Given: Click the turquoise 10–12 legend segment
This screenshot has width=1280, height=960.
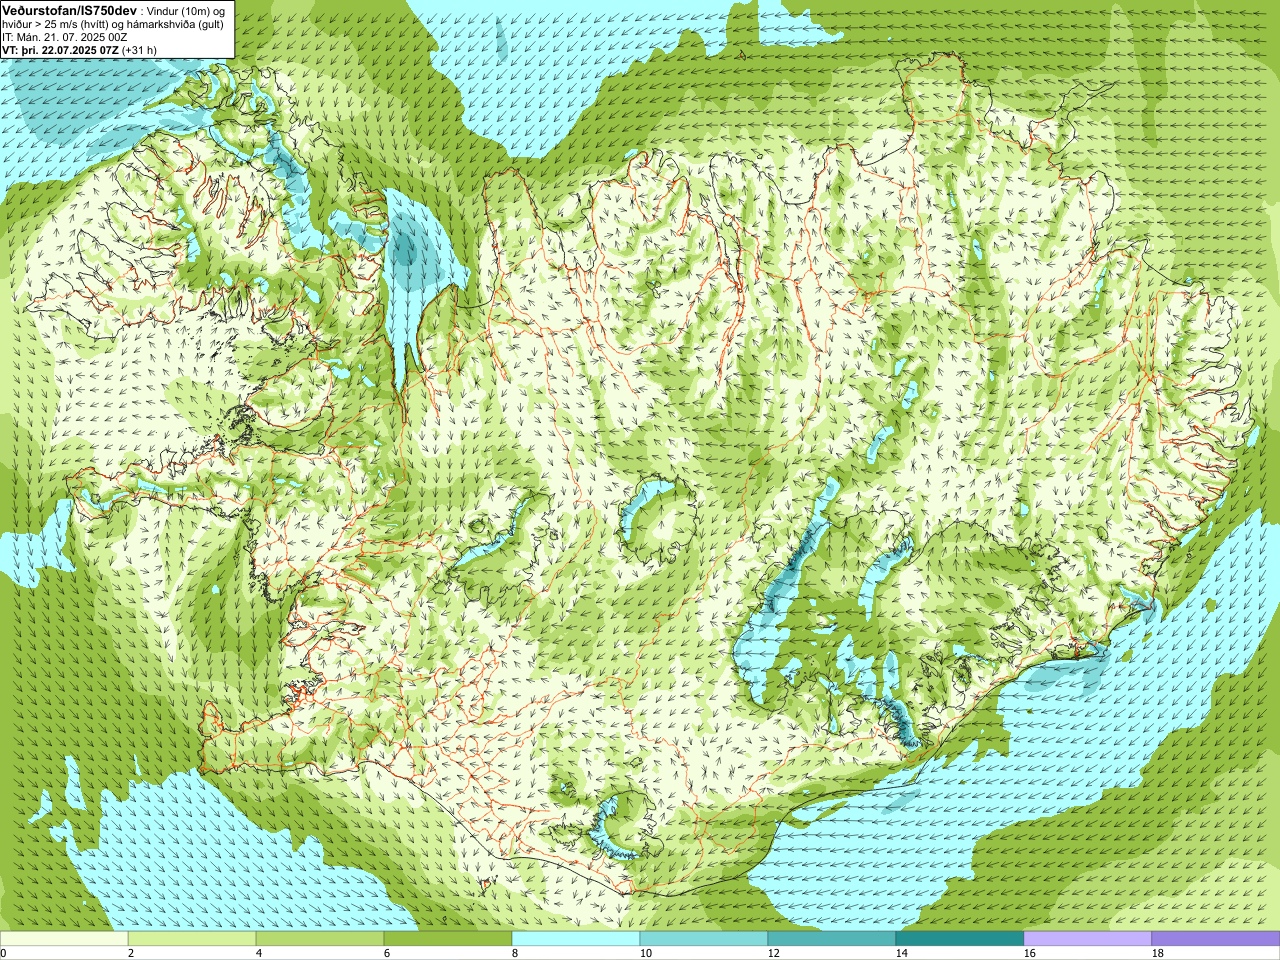Looking at the screenshot, I should [x=704, y=939].
